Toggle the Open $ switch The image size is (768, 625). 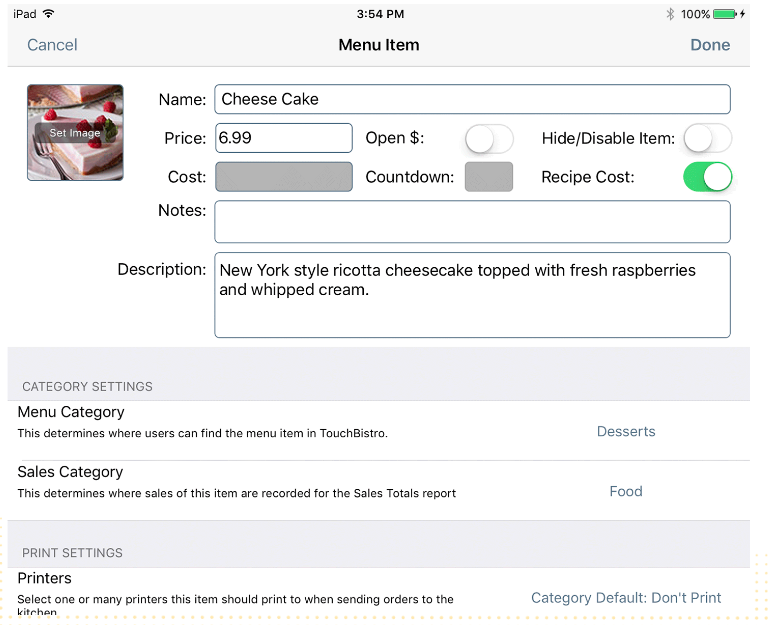click(x=489, y=138)
